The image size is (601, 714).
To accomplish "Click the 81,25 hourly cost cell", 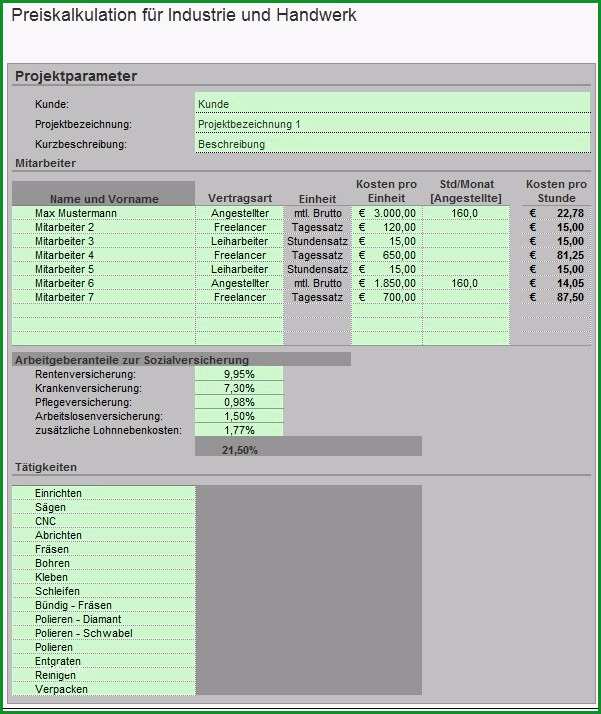I will tap(556, 255).
